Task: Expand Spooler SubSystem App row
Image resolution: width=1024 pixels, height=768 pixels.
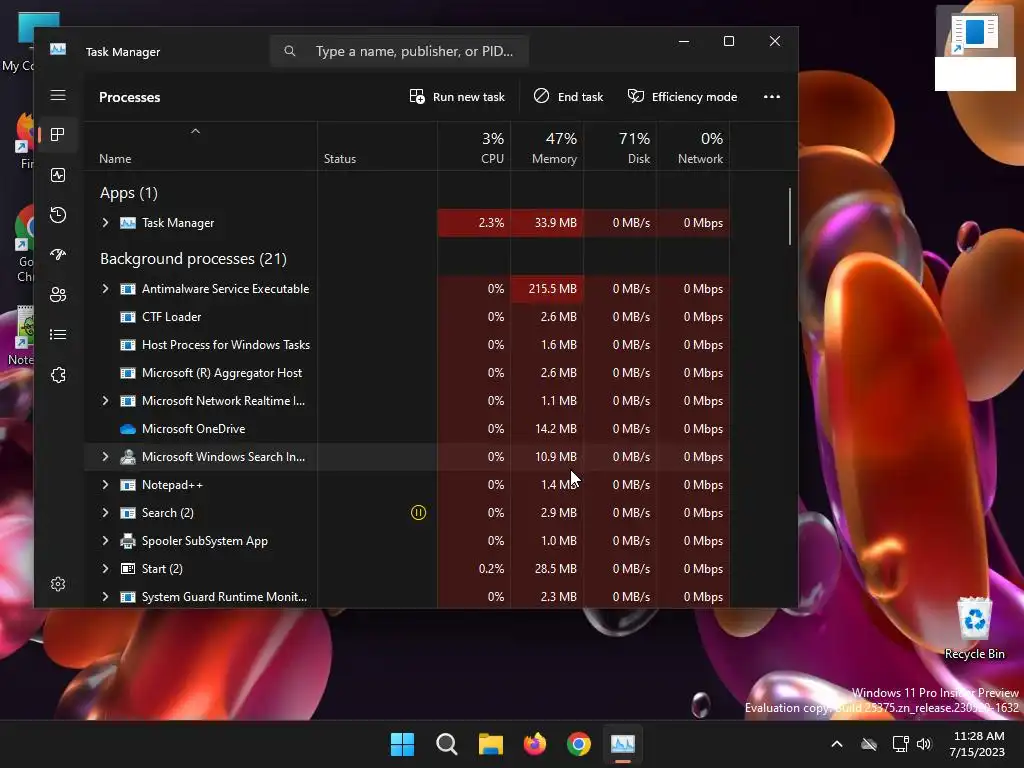Action: 105,541
